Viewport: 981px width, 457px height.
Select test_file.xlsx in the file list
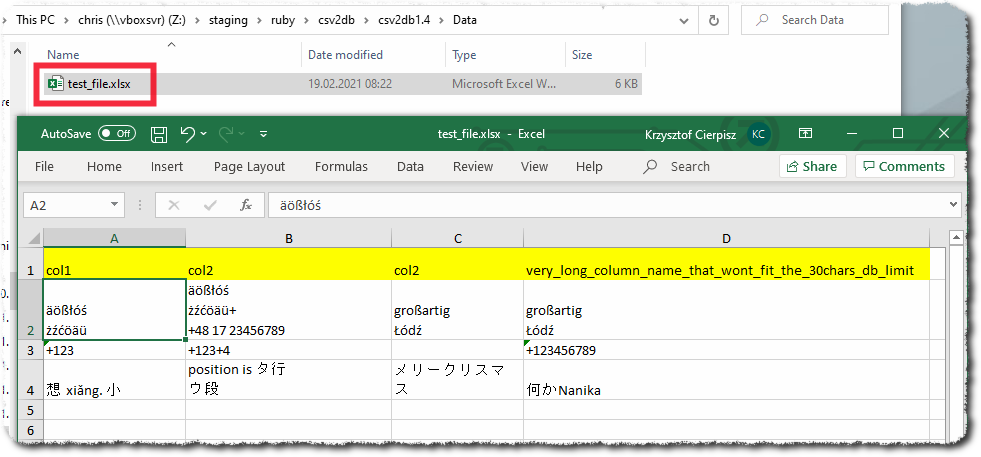point(98,84)
